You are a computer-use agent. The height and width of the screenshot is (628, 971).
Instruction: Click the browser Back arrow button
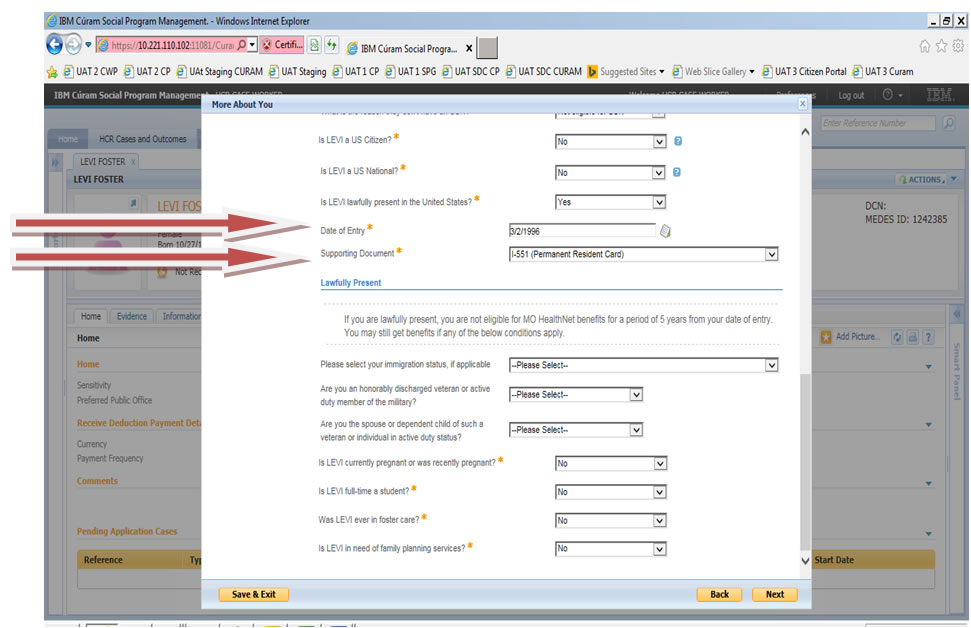pos(54,45)
